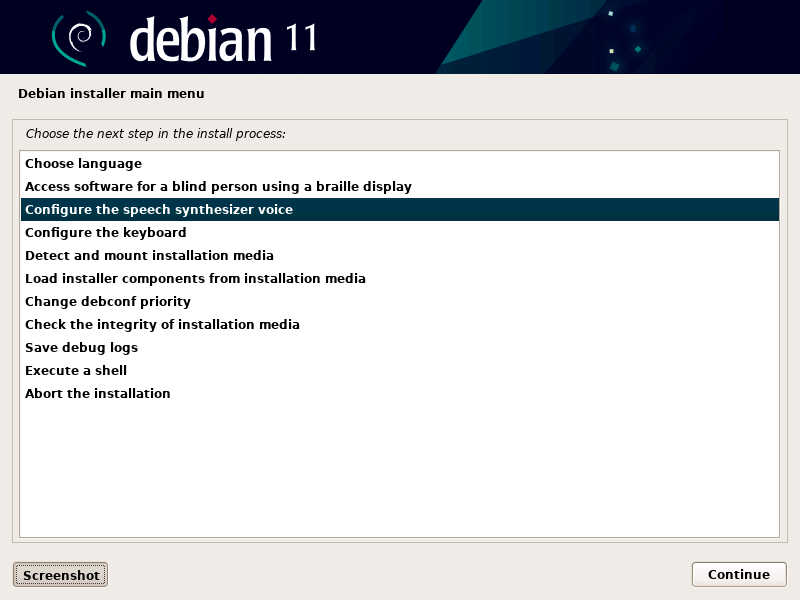Choose Change debconf priority option

(x=399, y=302)
